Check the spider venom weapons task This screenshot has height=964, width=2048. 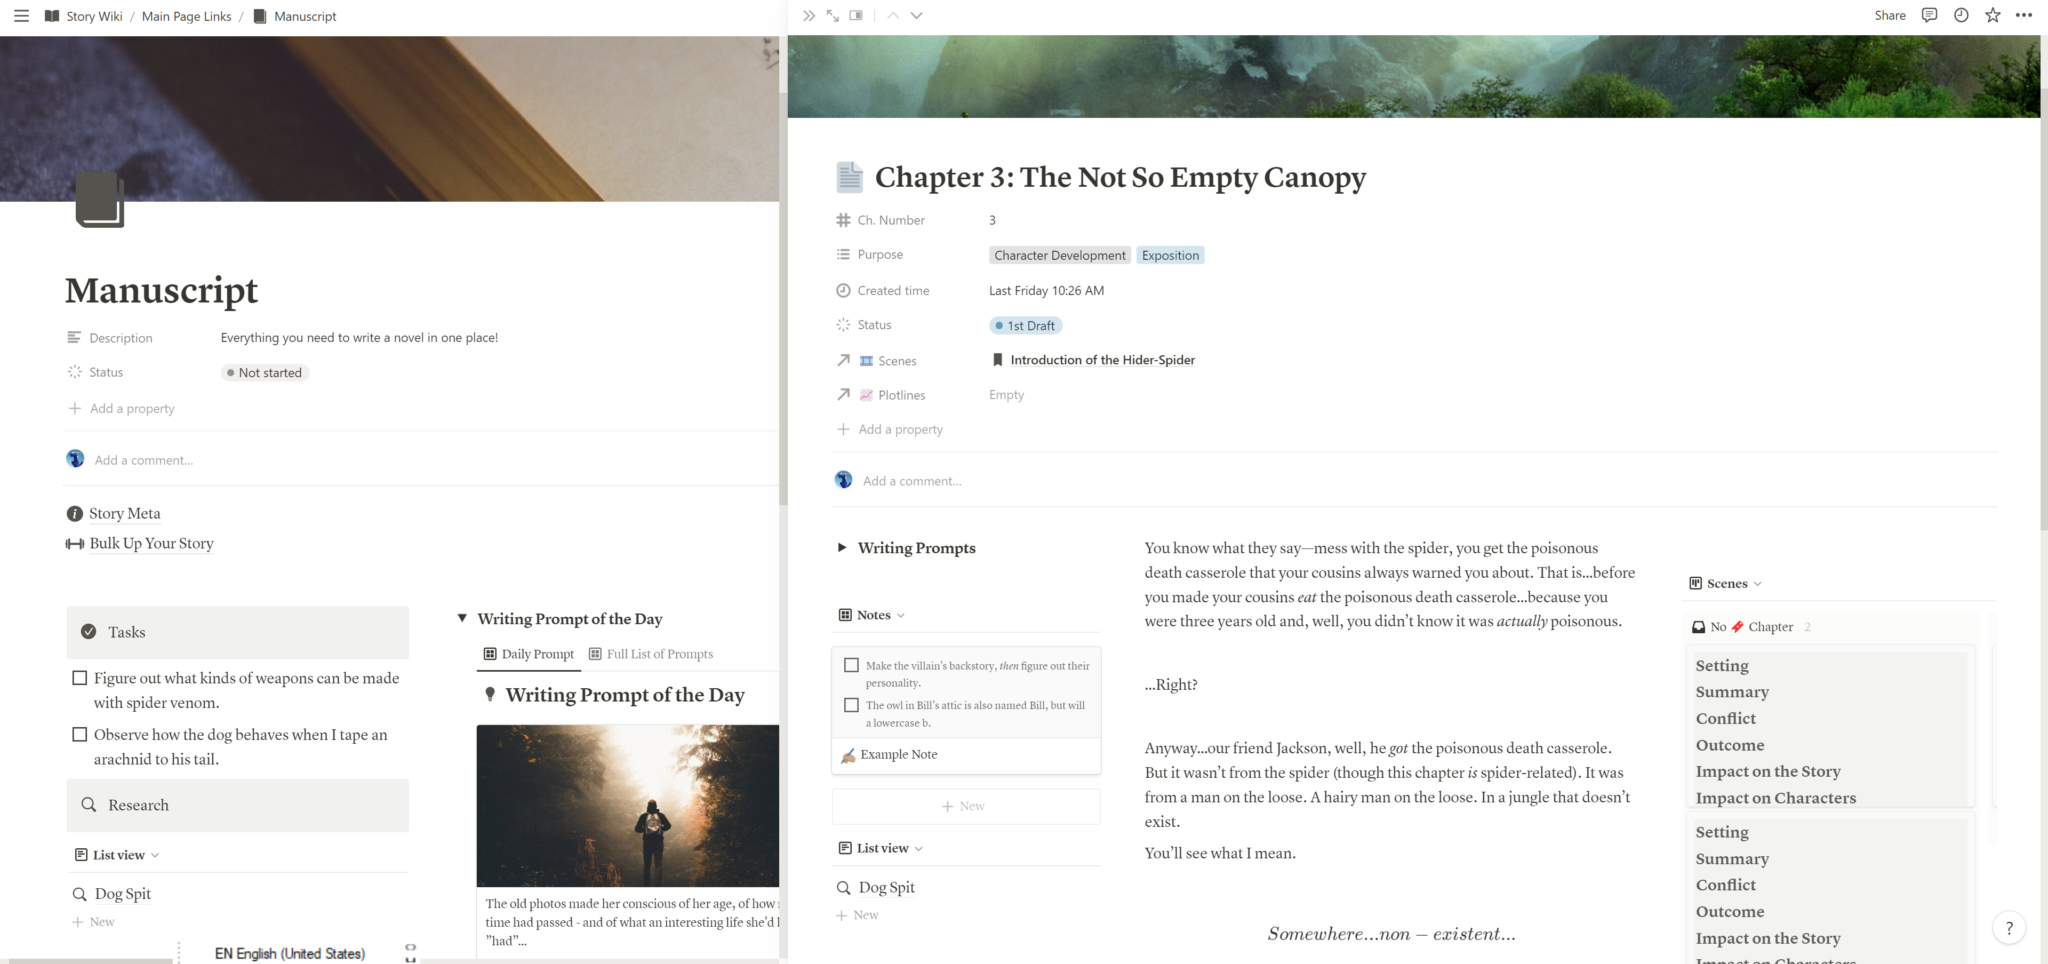pos(80,677)
